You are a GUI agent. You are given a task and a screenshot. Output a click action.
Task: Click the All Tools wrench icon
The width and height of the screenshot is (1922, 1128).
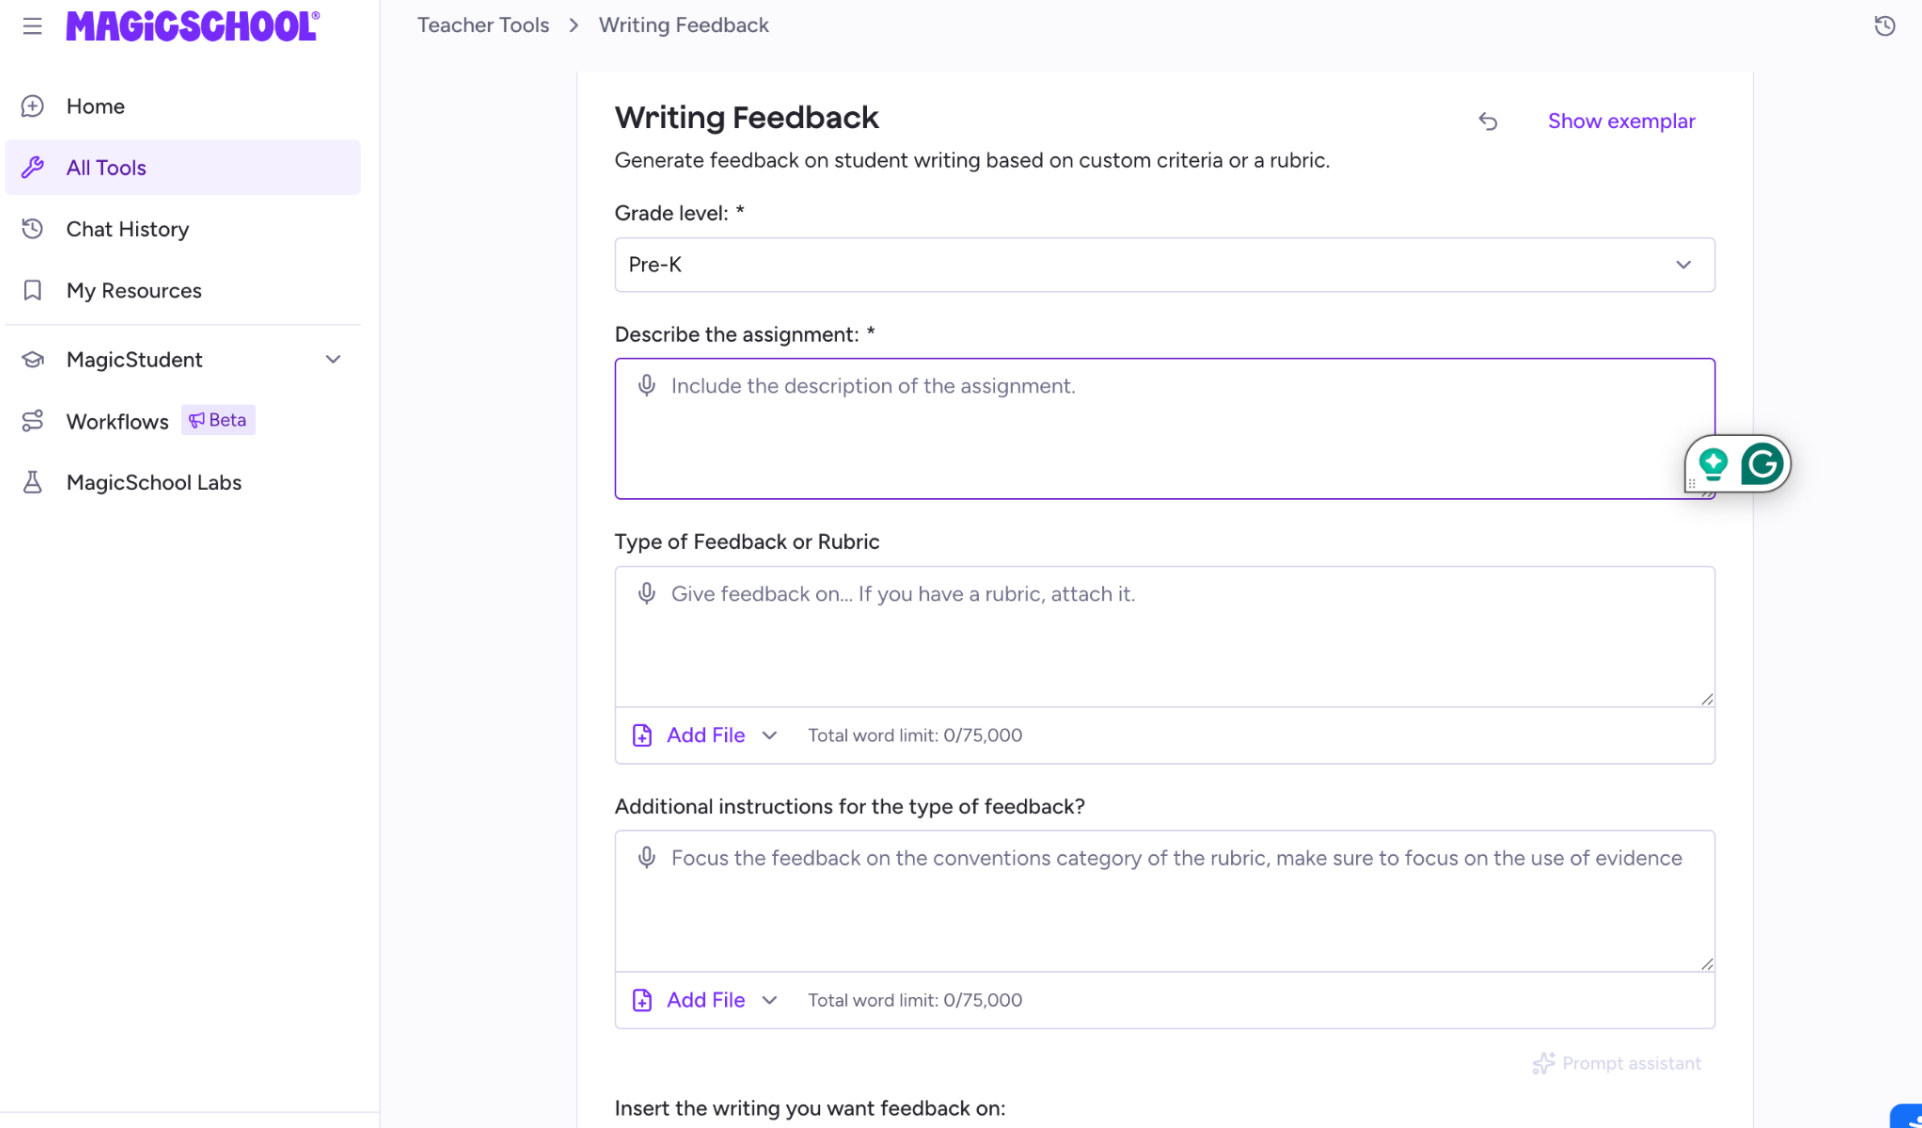pos(33,167)
